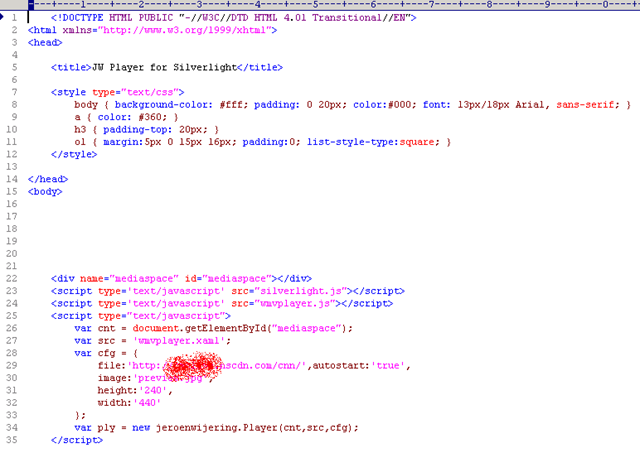Click the 'var cfg = {' line
Image resolution: width=640 pixels, height=453 pixels.
click(106, 353)
